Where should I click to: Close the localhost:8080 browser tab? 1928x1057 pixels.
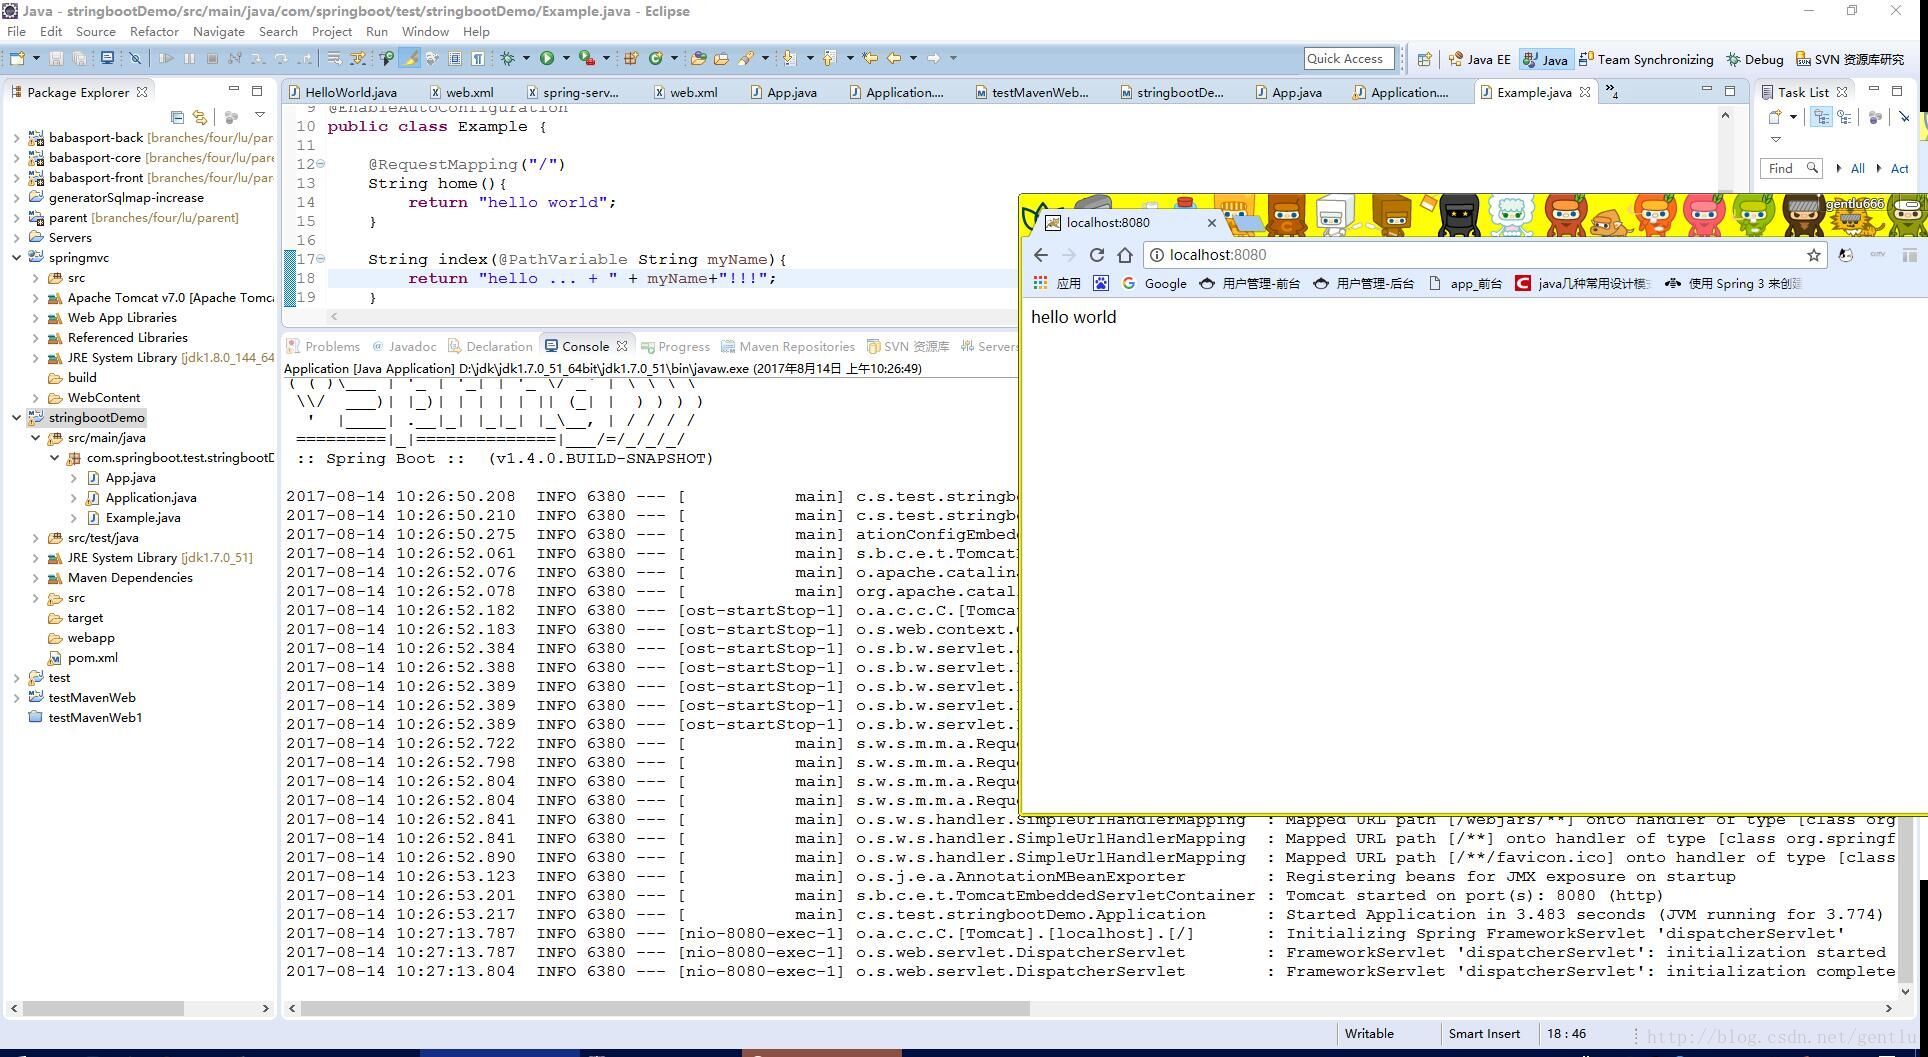[x=1212, y=223]
